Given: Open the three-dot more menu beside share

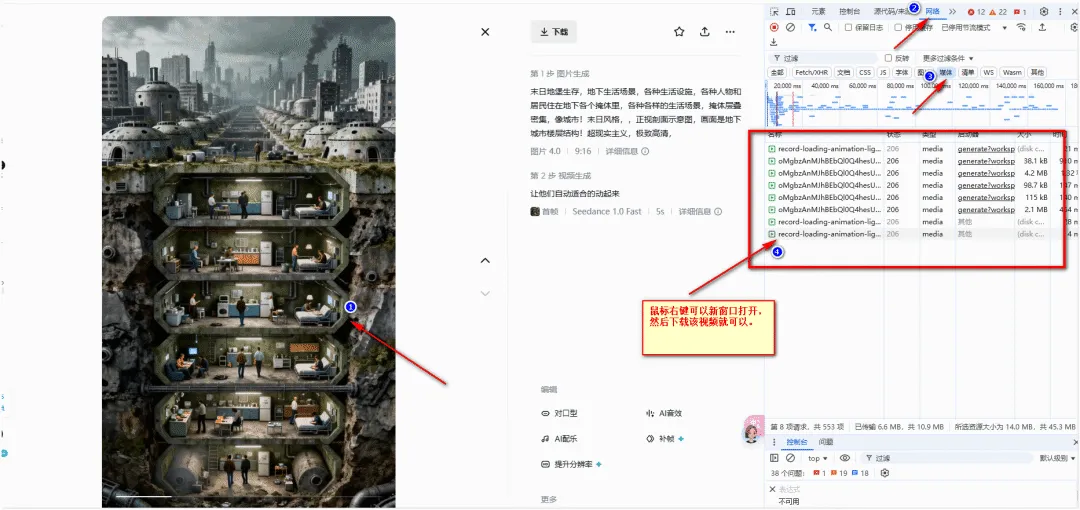Looking at the screenshot, I should (x=730, y=32).
